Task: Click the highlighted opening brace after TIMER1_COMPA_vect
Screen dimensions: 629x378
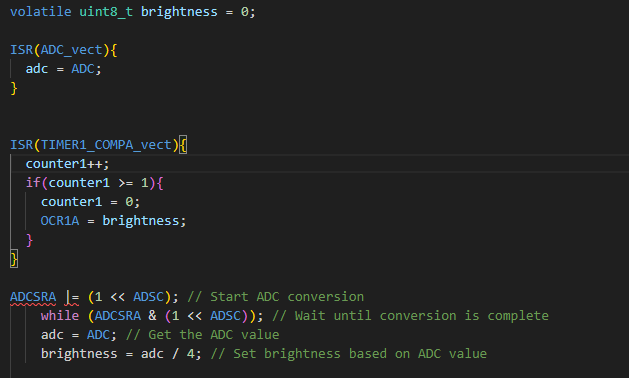Action: (x=183, y=144)
